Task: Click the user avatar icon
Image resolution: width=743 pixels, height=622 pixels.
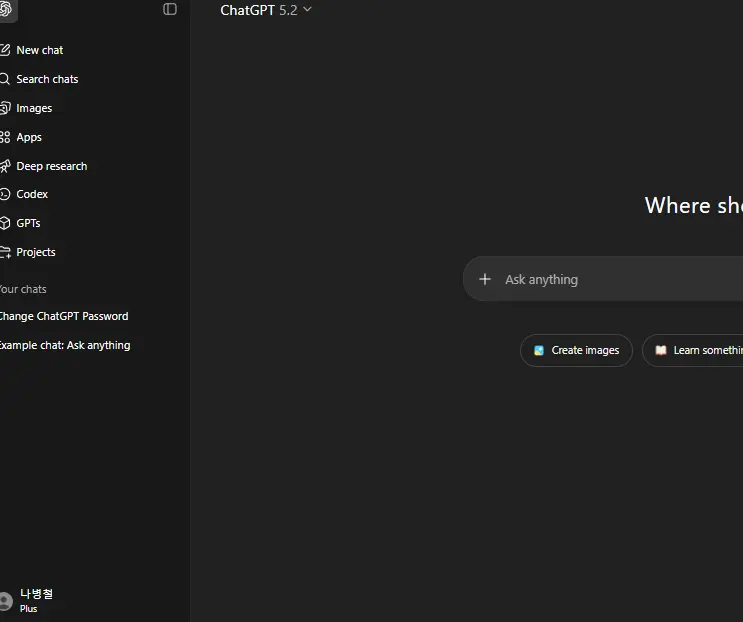Action: (6, 601)
